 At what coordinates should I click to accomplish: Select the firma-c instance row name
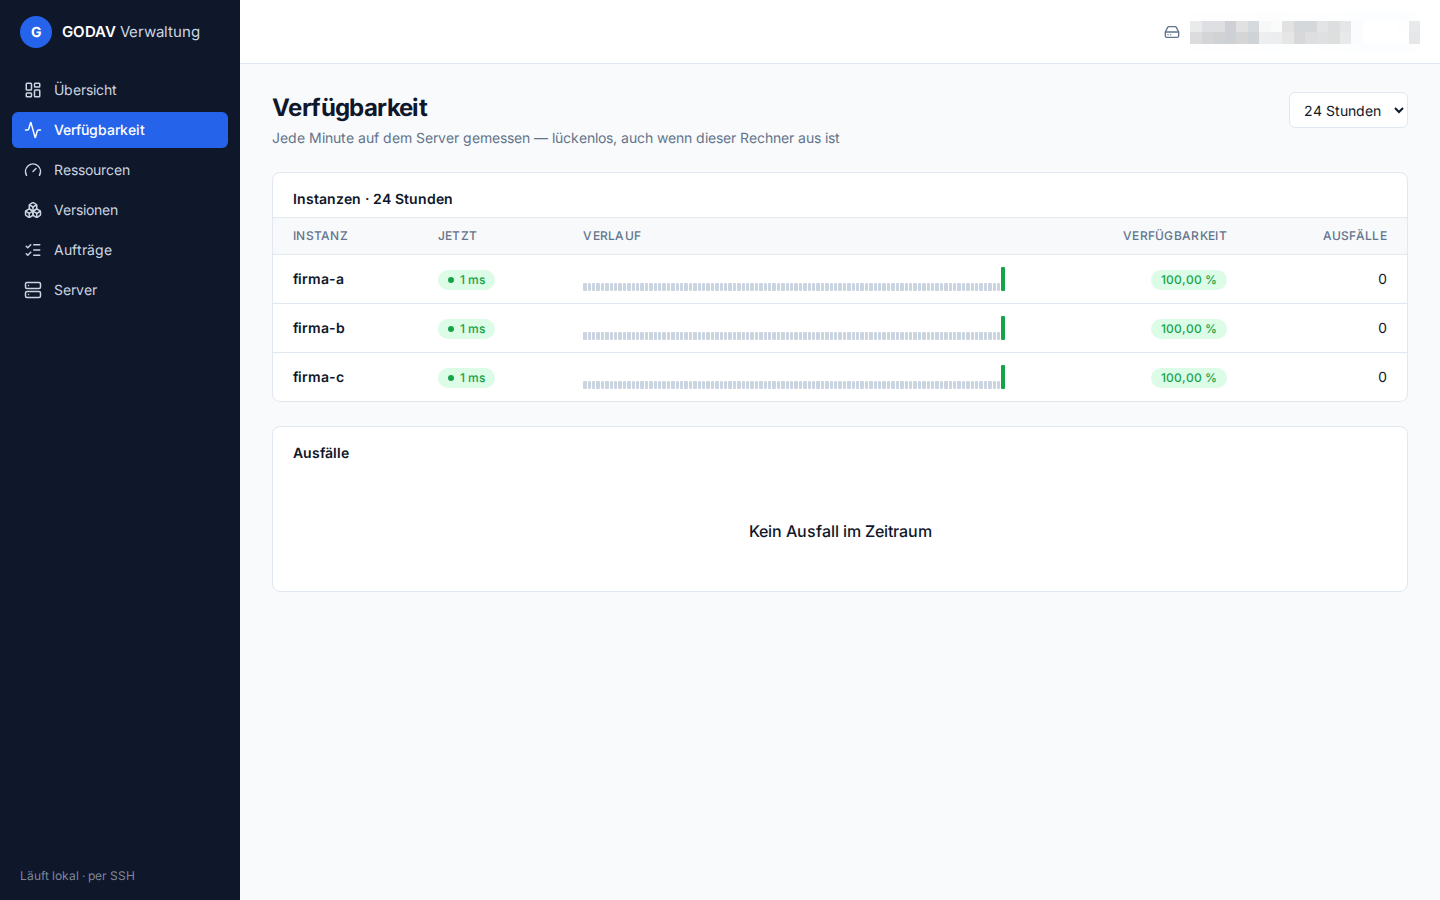pyautogui.click(x=318, y=377)
